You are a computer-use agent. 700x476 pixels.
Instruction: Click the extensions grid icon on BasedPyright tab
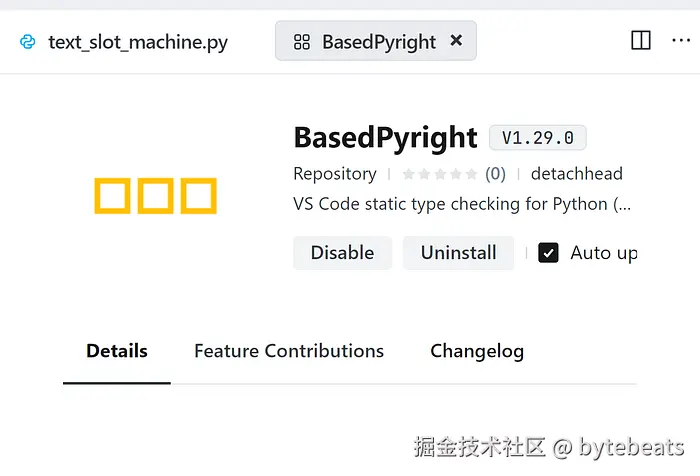pyautogui.click(x=302, y=42)
